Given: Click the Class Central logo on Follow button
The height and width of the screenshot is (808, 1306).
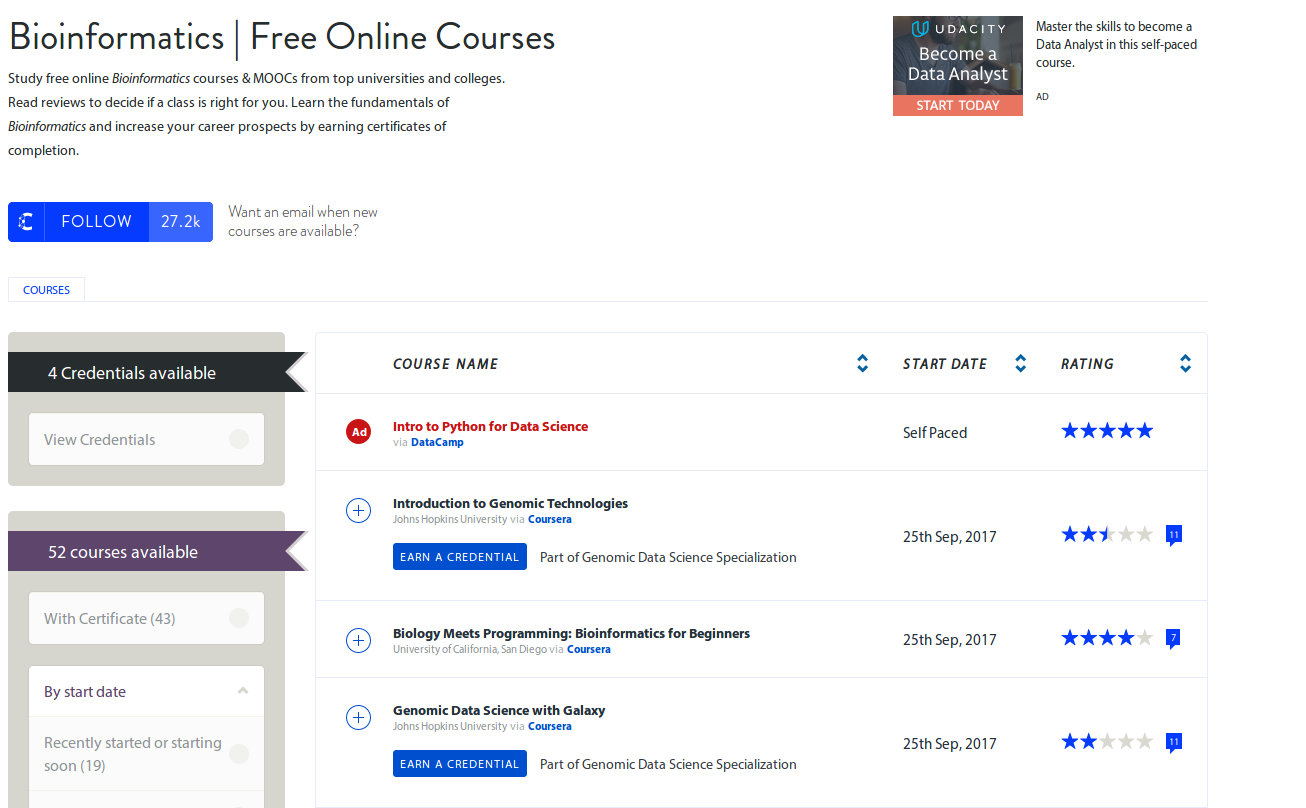Looking at the screenshot, I should pyautogui.click(x=27, y=222).
